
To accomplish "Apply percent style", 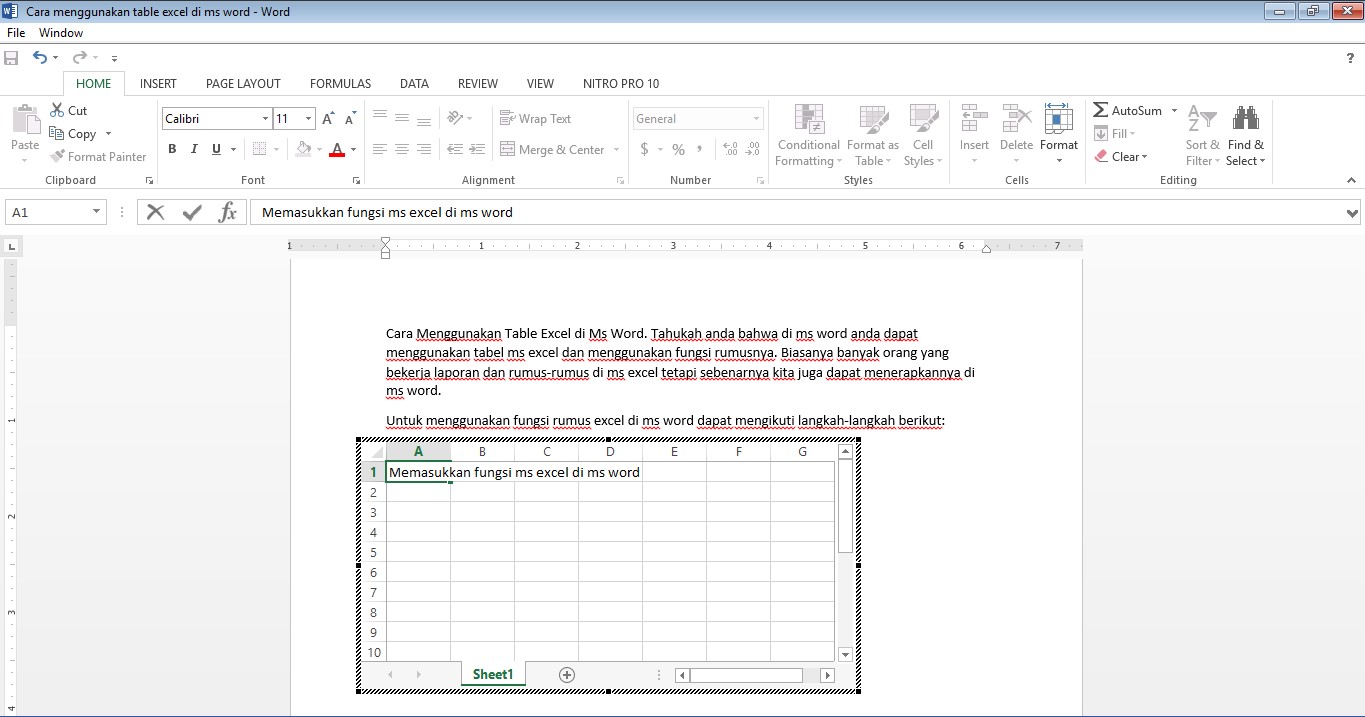I will pos(678,149).
